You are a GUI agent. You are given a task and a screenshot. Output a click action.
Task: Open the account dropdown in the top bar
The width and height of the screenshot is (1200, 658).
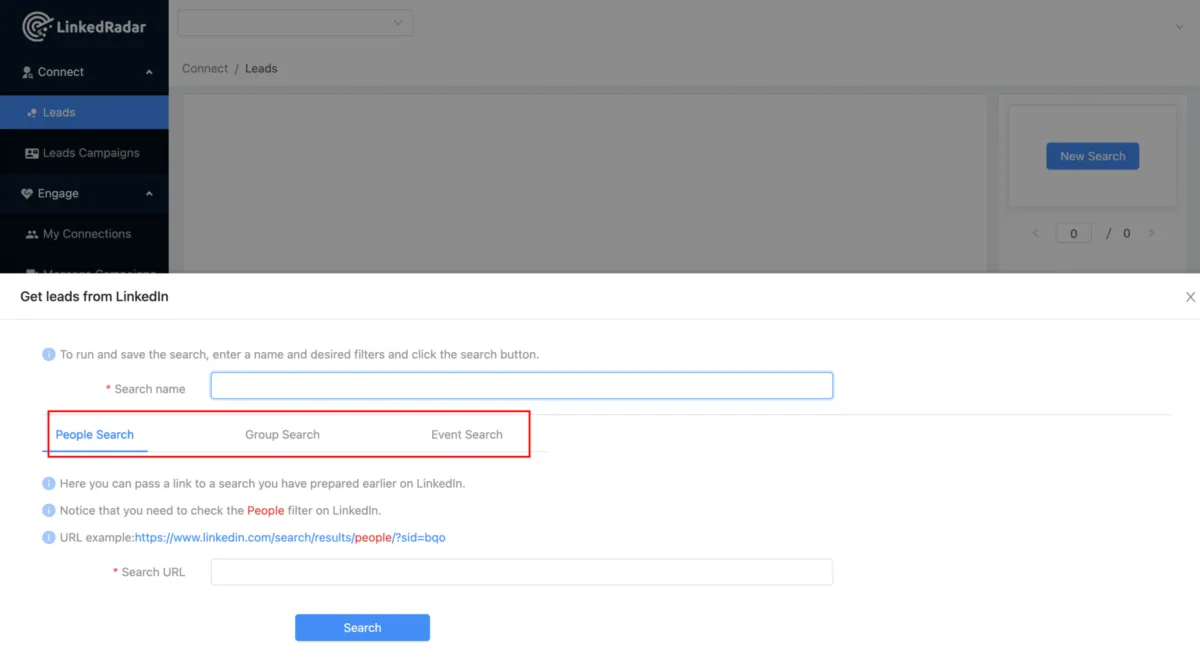295,23
